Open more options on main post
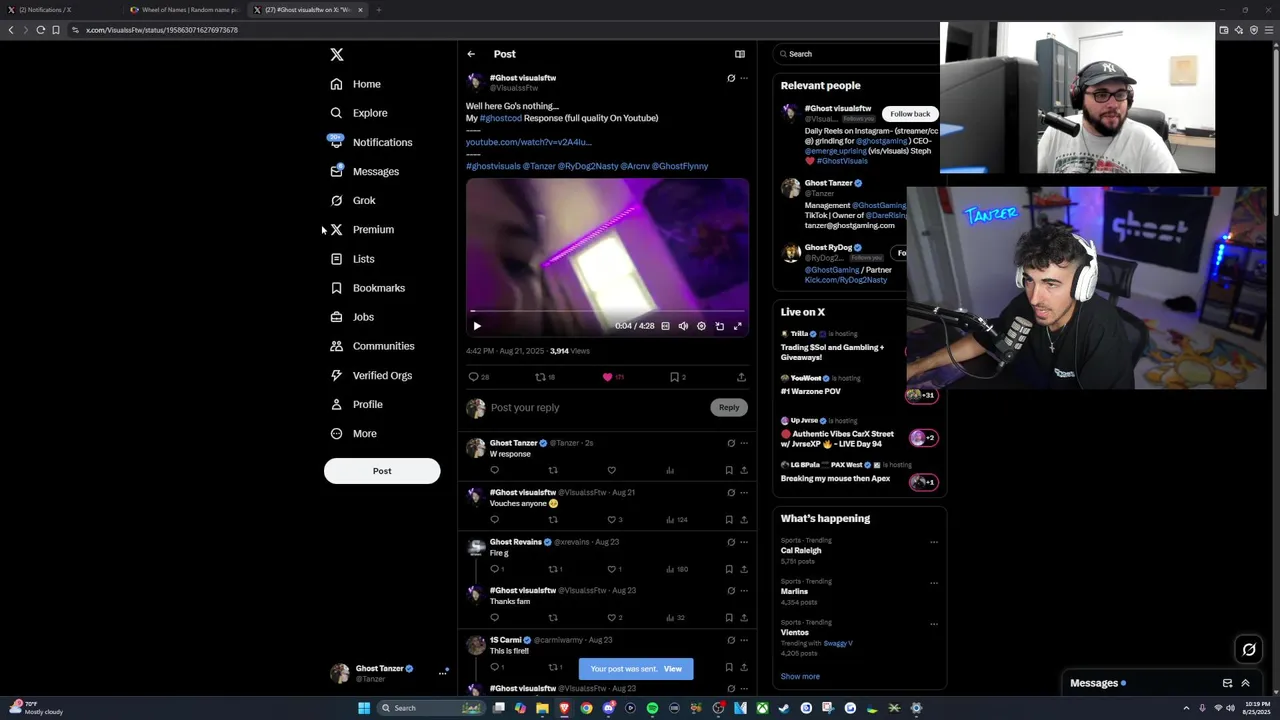The image size is (1280, 720). tap(743, 78)
